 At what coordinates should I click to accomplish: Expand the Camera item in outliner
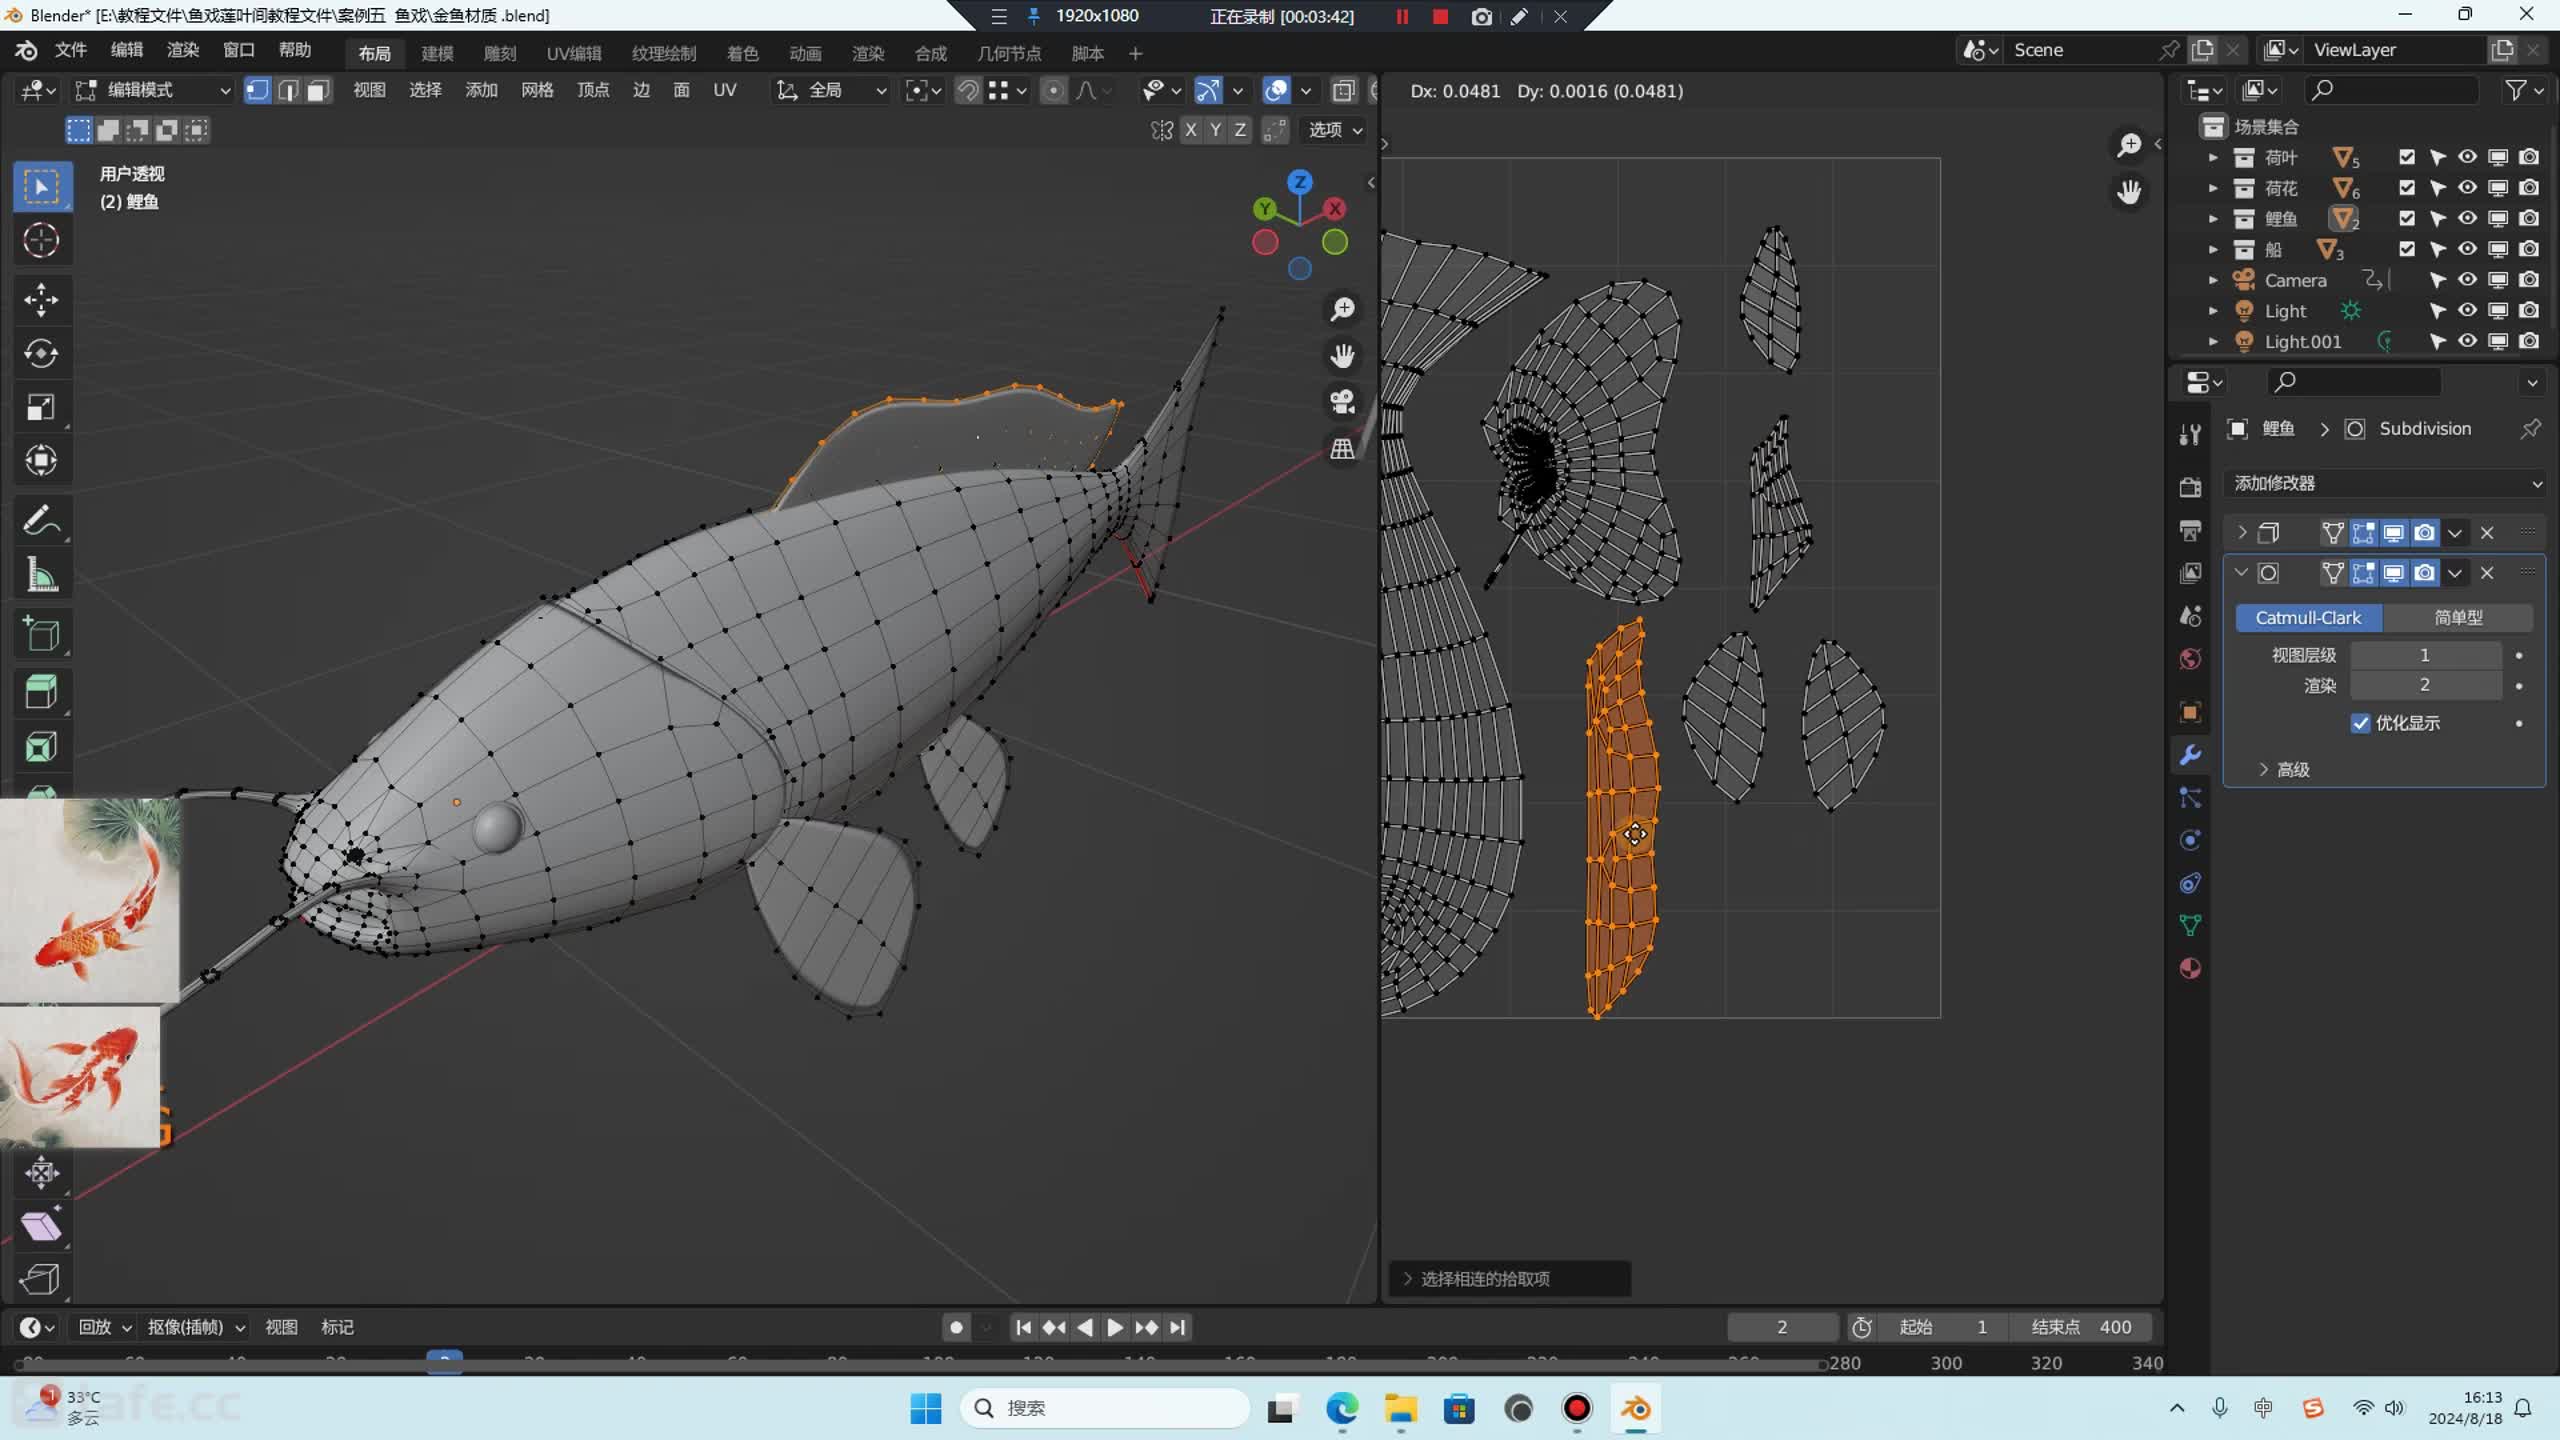click(2213, 280)
